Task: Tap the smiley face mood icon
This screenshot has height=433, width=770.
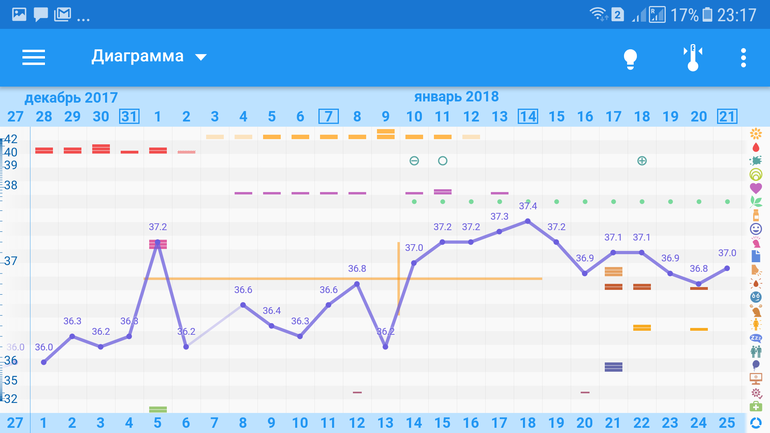Action: coord(756,229)
